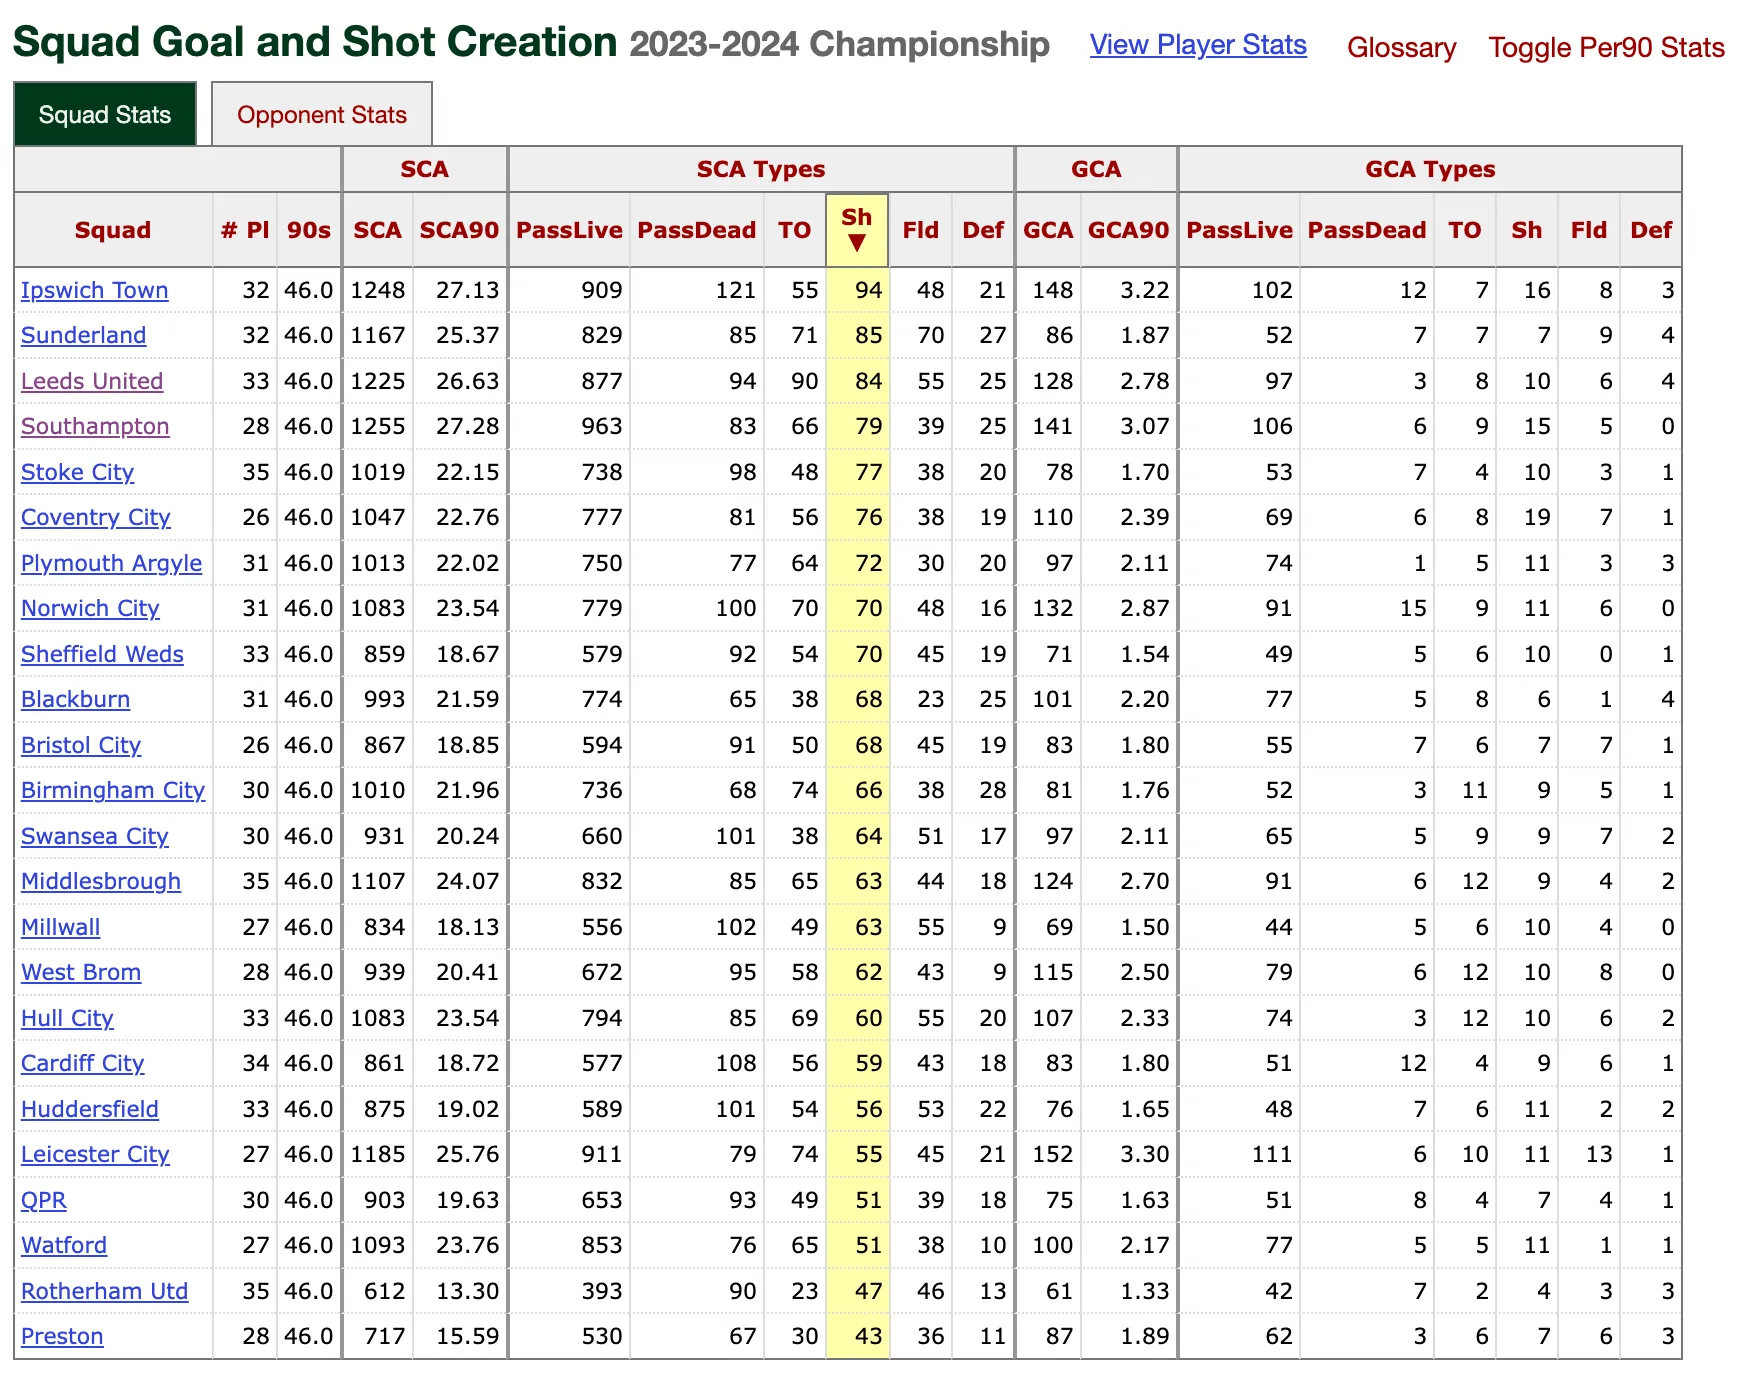The width and height of the screenshot is (1762, 1388).
Task: Open Huddersfield squad page
Action: tap(90, 1109)
